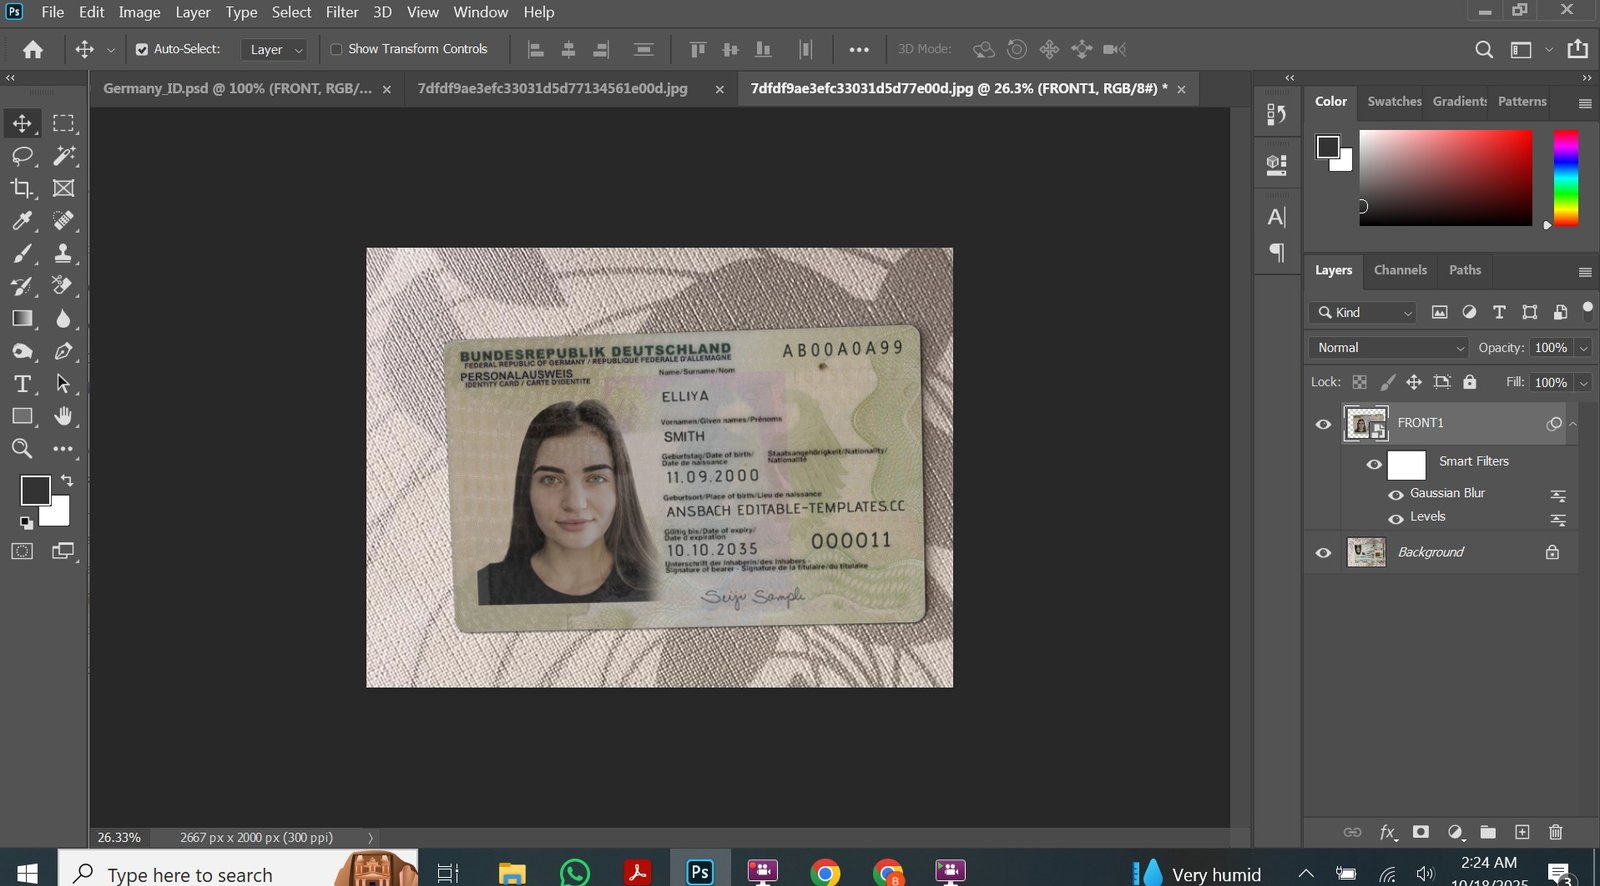The width and height of the screenshot is (1600, 886).
Task: Click the Windows taskbar search box
Action: [x=190, y=874]
